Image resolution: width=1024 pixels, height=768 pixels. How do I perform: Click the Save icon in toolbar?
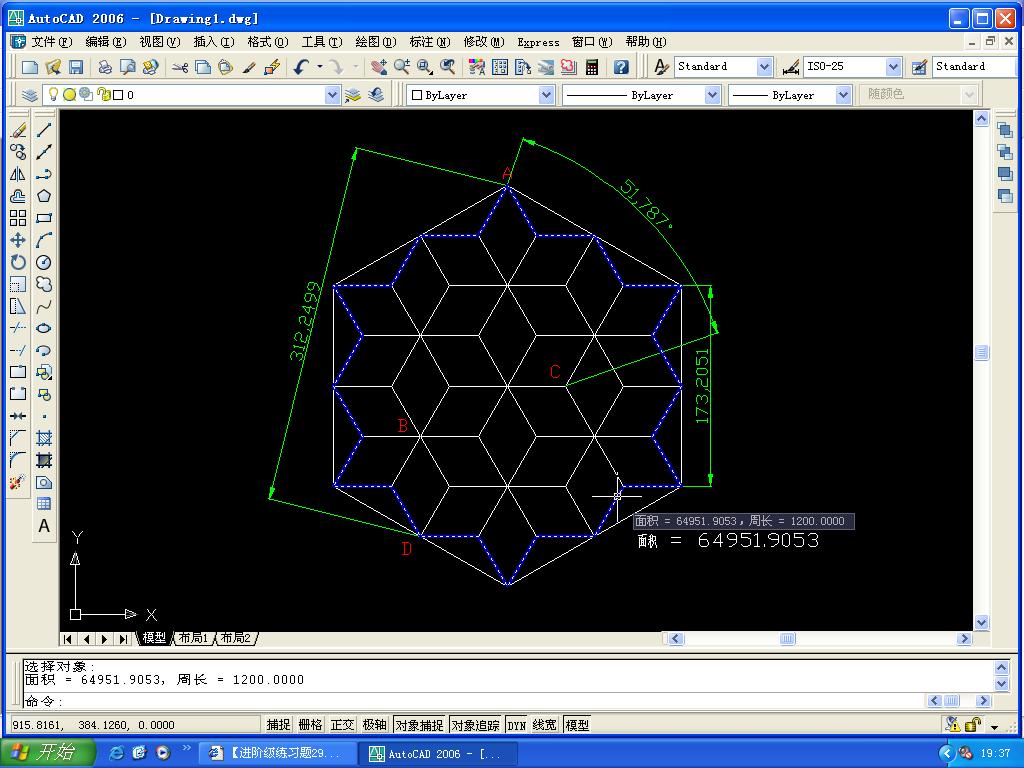[76, 67]
